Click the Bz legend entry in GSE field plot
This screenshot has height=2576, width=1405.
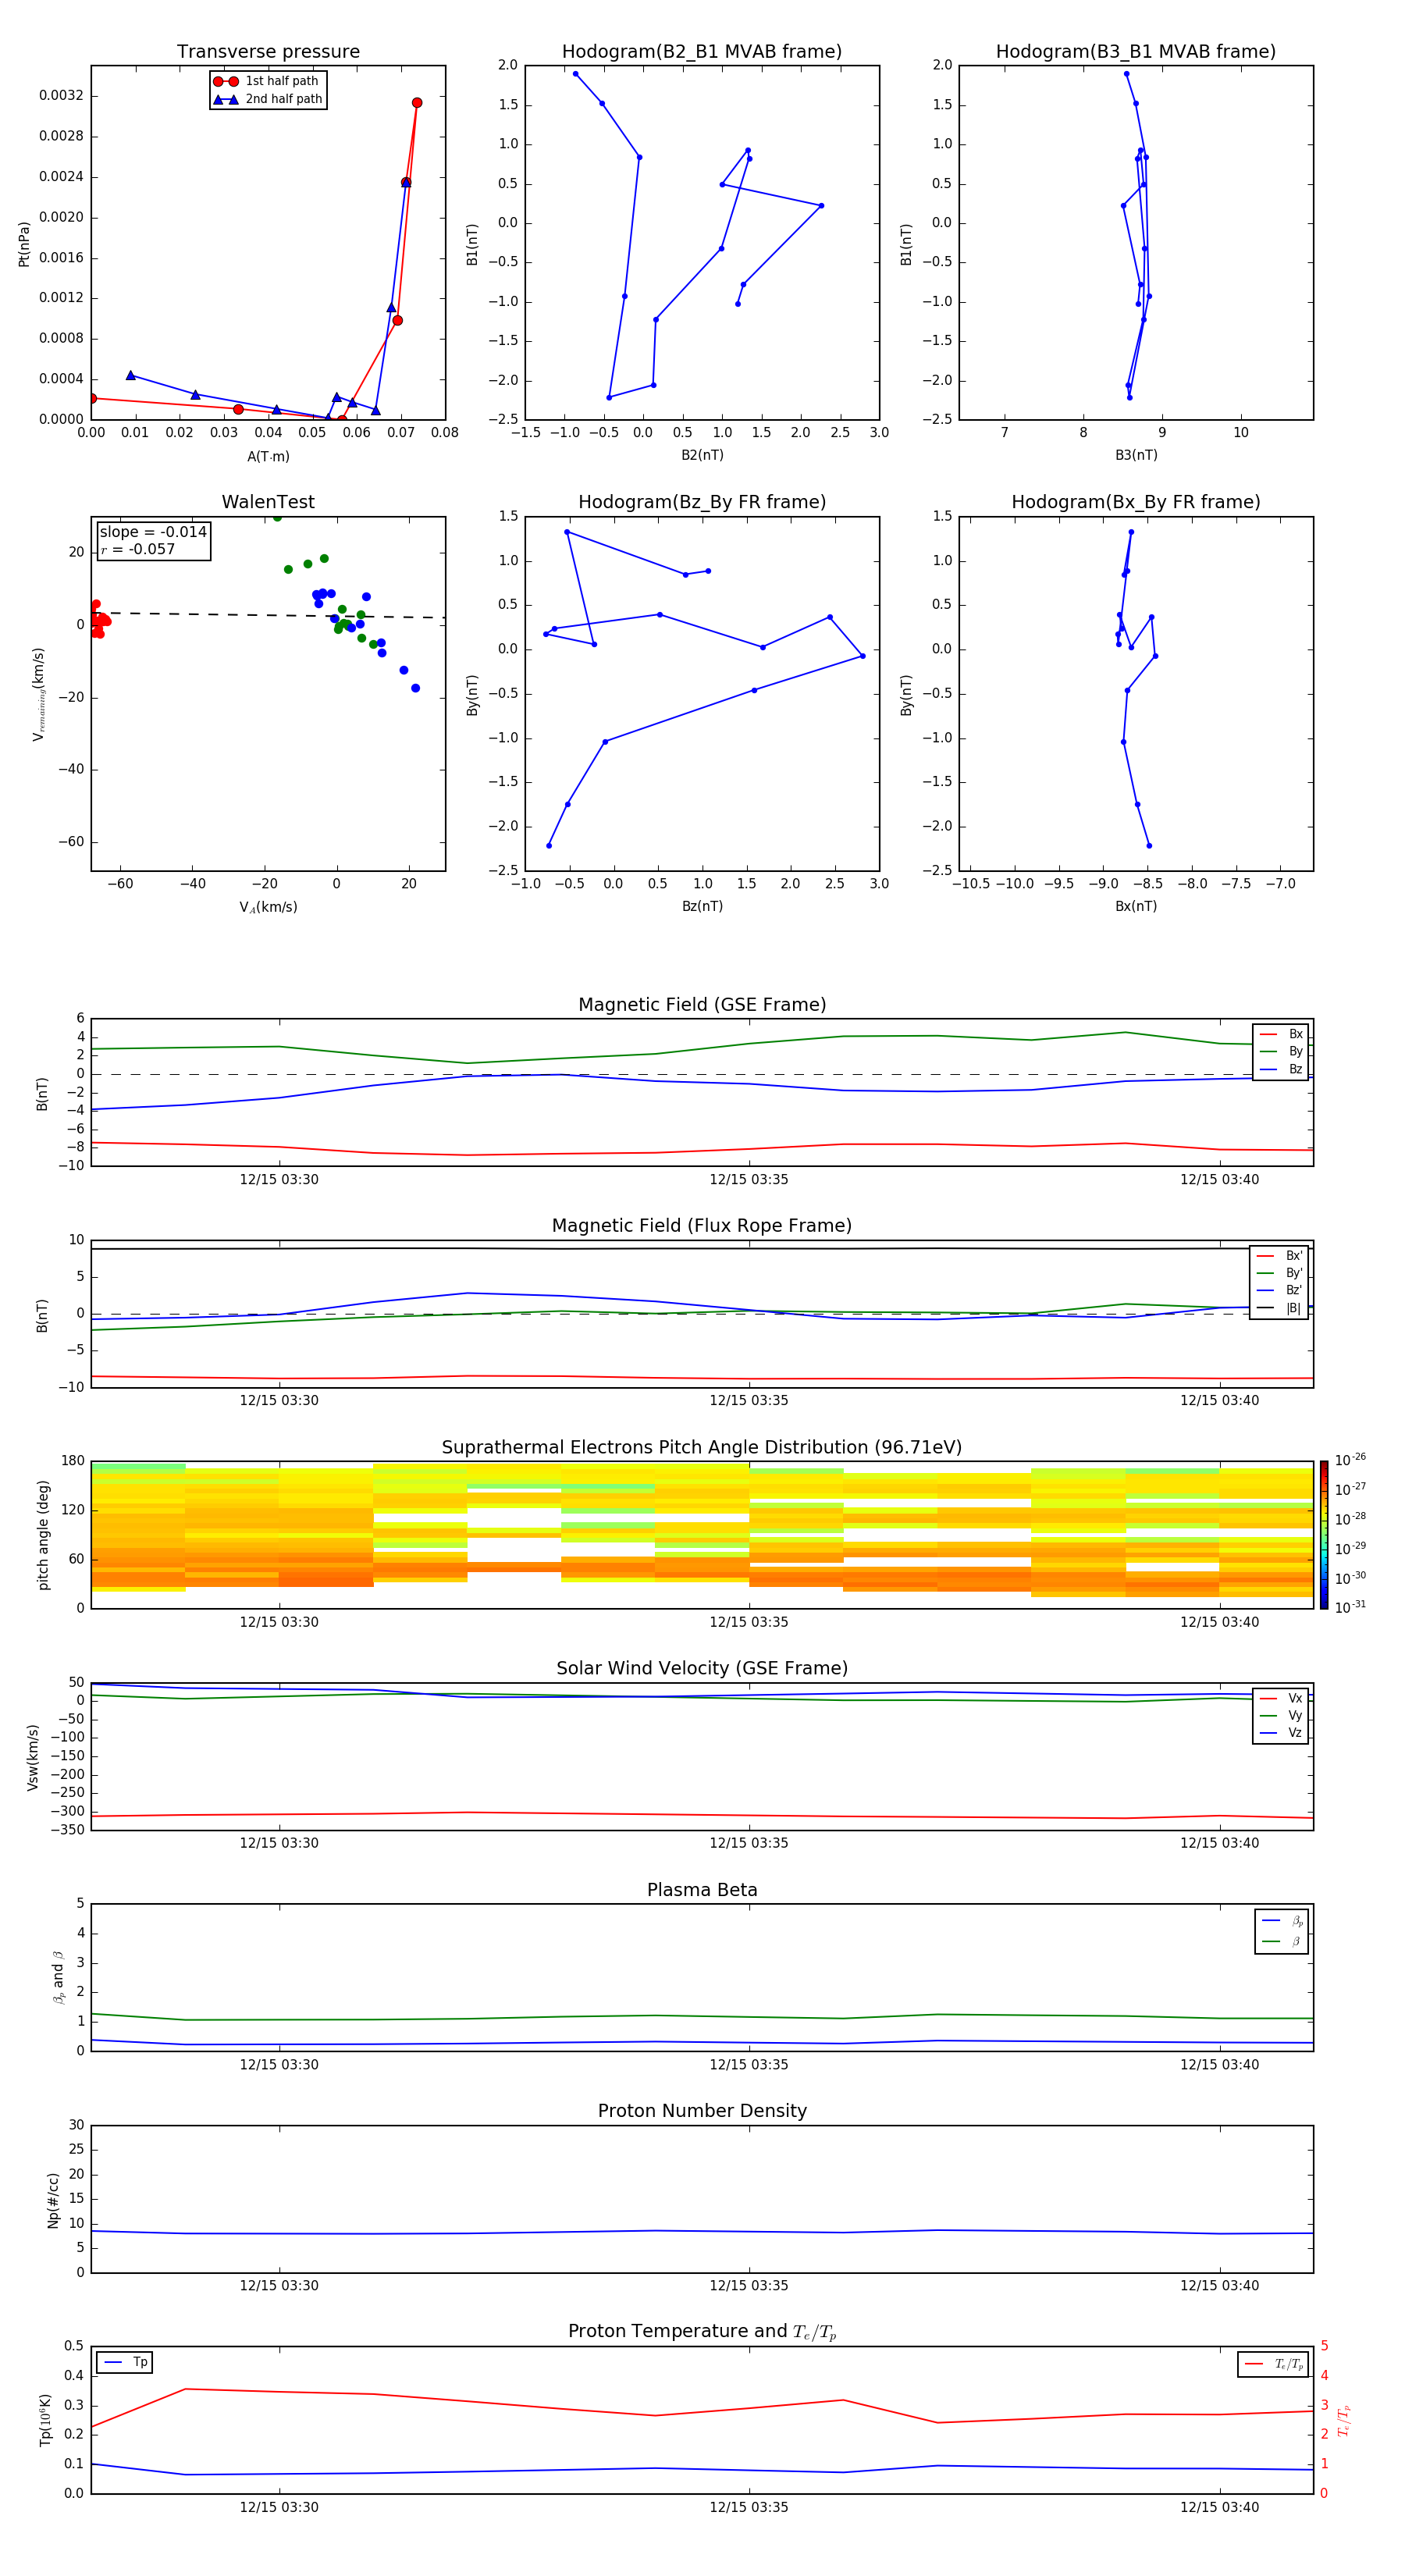(x=1281, y=1069)
